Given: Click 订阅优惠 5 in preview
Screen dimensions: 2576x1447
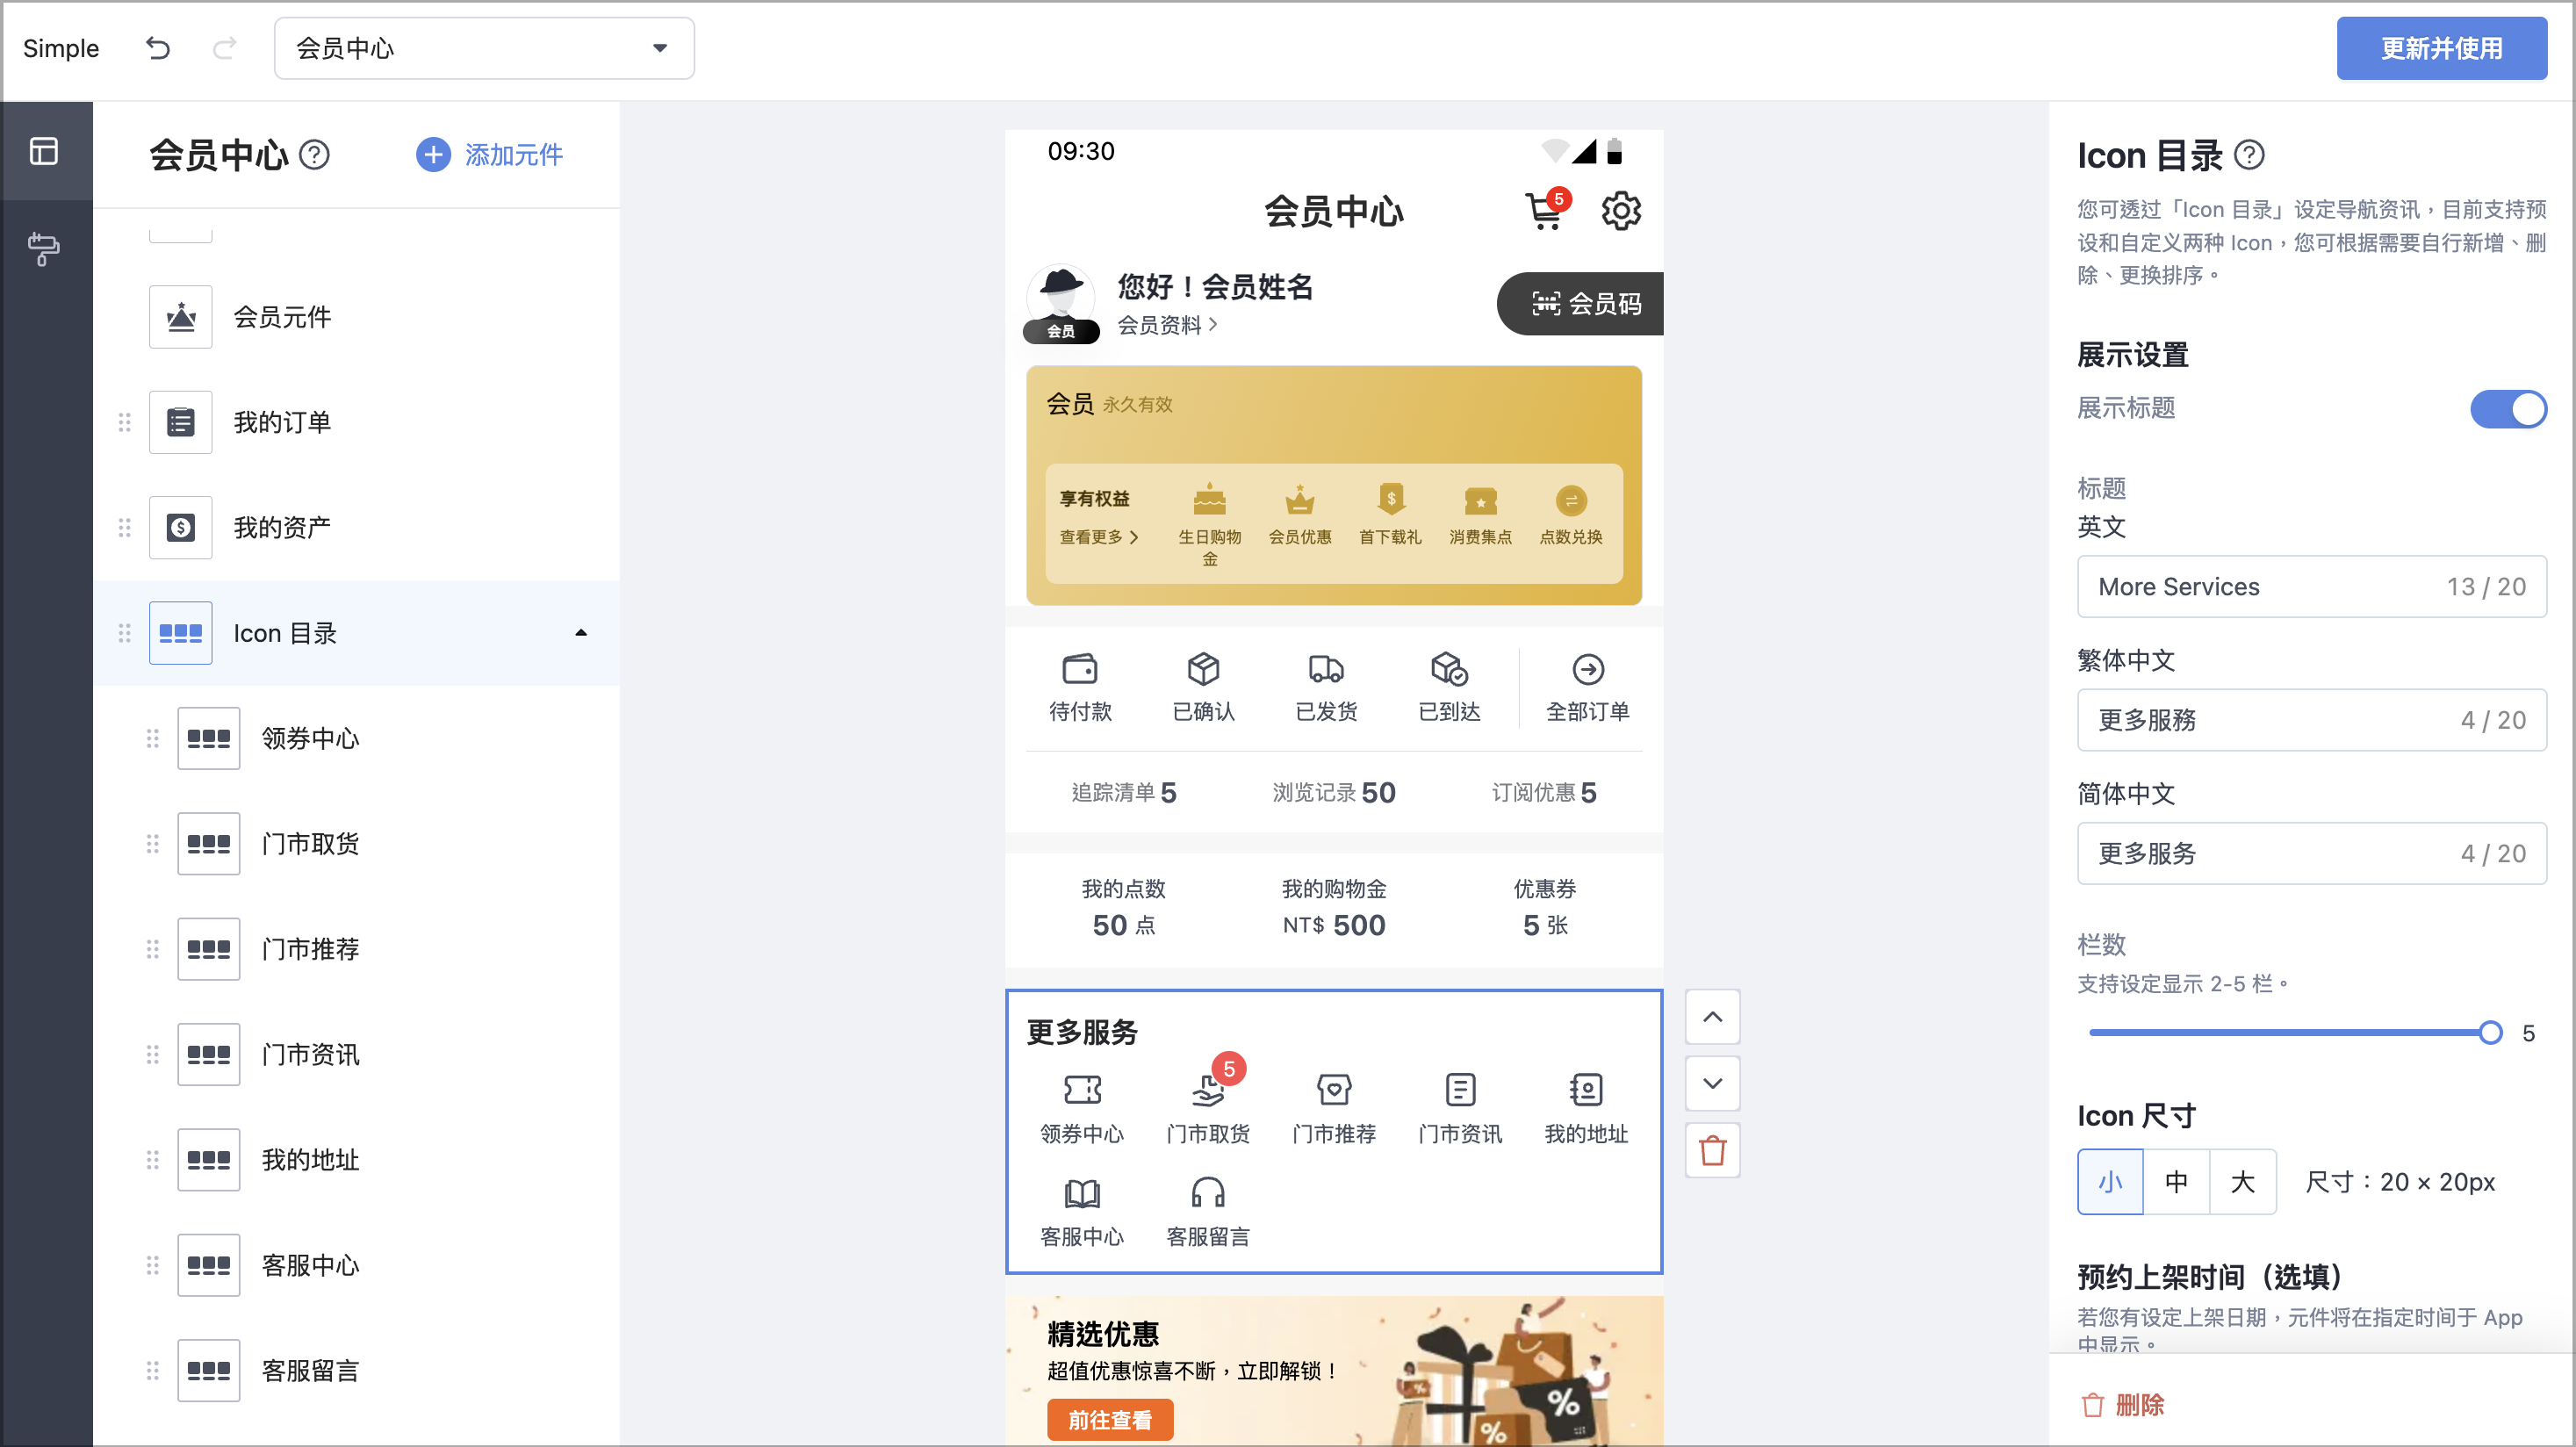Looking at the screenshot, I should tap(1544, 792).
